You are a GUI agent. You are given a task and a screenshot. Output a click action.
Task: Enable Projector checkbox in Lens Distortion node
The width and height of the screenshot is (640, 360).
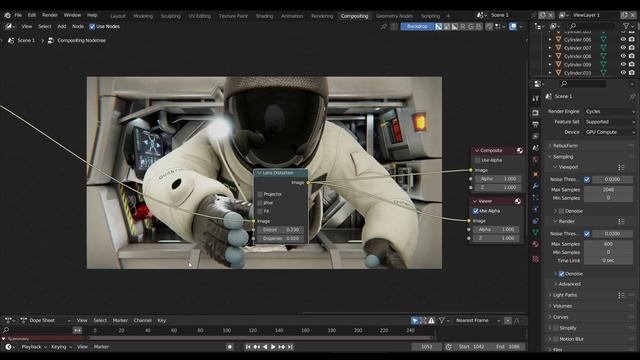pos(260,194)
